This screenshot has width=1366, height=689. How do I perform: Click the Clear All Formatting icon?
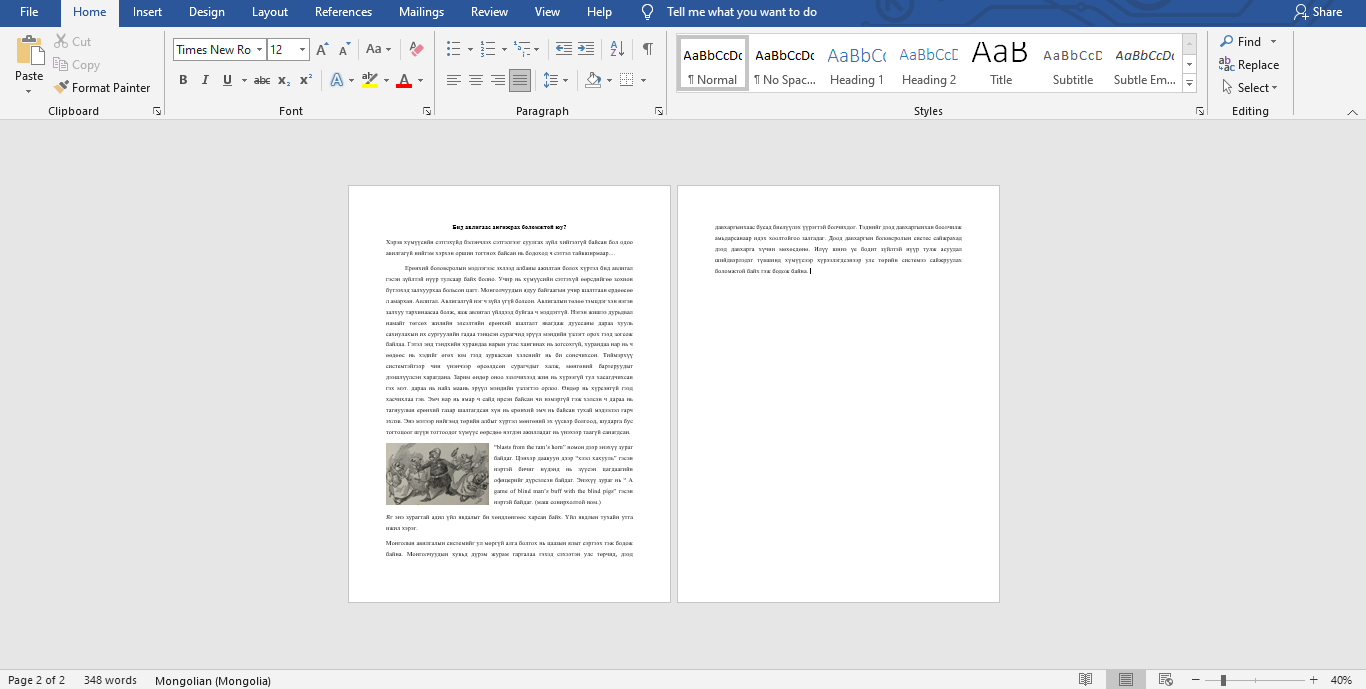(417, 49)
